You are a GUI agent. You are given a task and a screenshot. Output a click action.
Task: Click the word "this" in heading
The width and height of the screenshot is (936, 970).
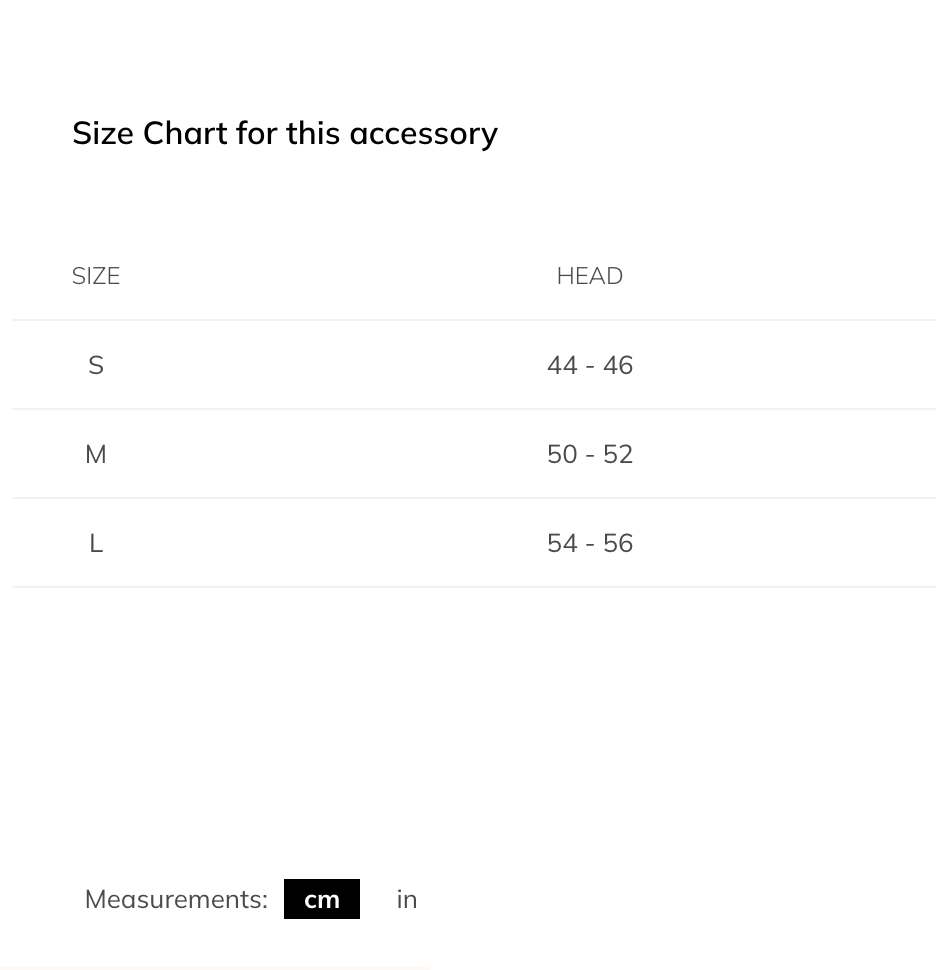coord(313,133)
